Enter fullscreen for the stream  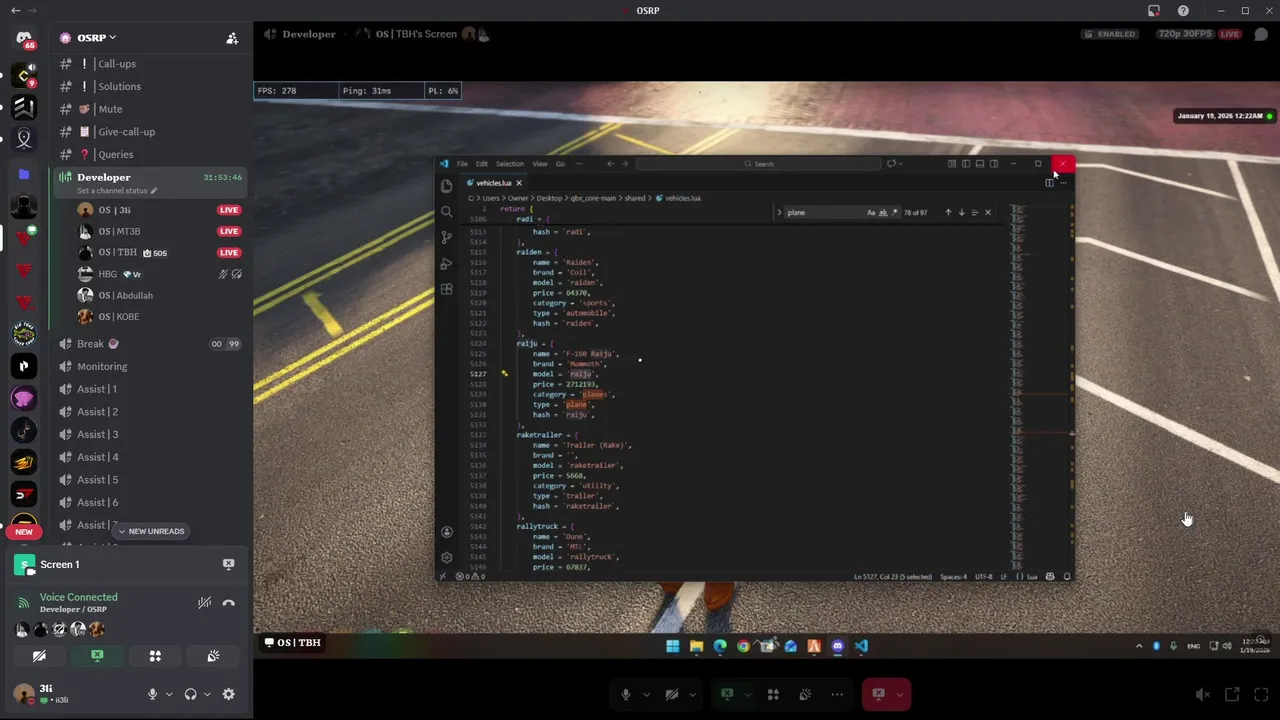point(1261,694)
